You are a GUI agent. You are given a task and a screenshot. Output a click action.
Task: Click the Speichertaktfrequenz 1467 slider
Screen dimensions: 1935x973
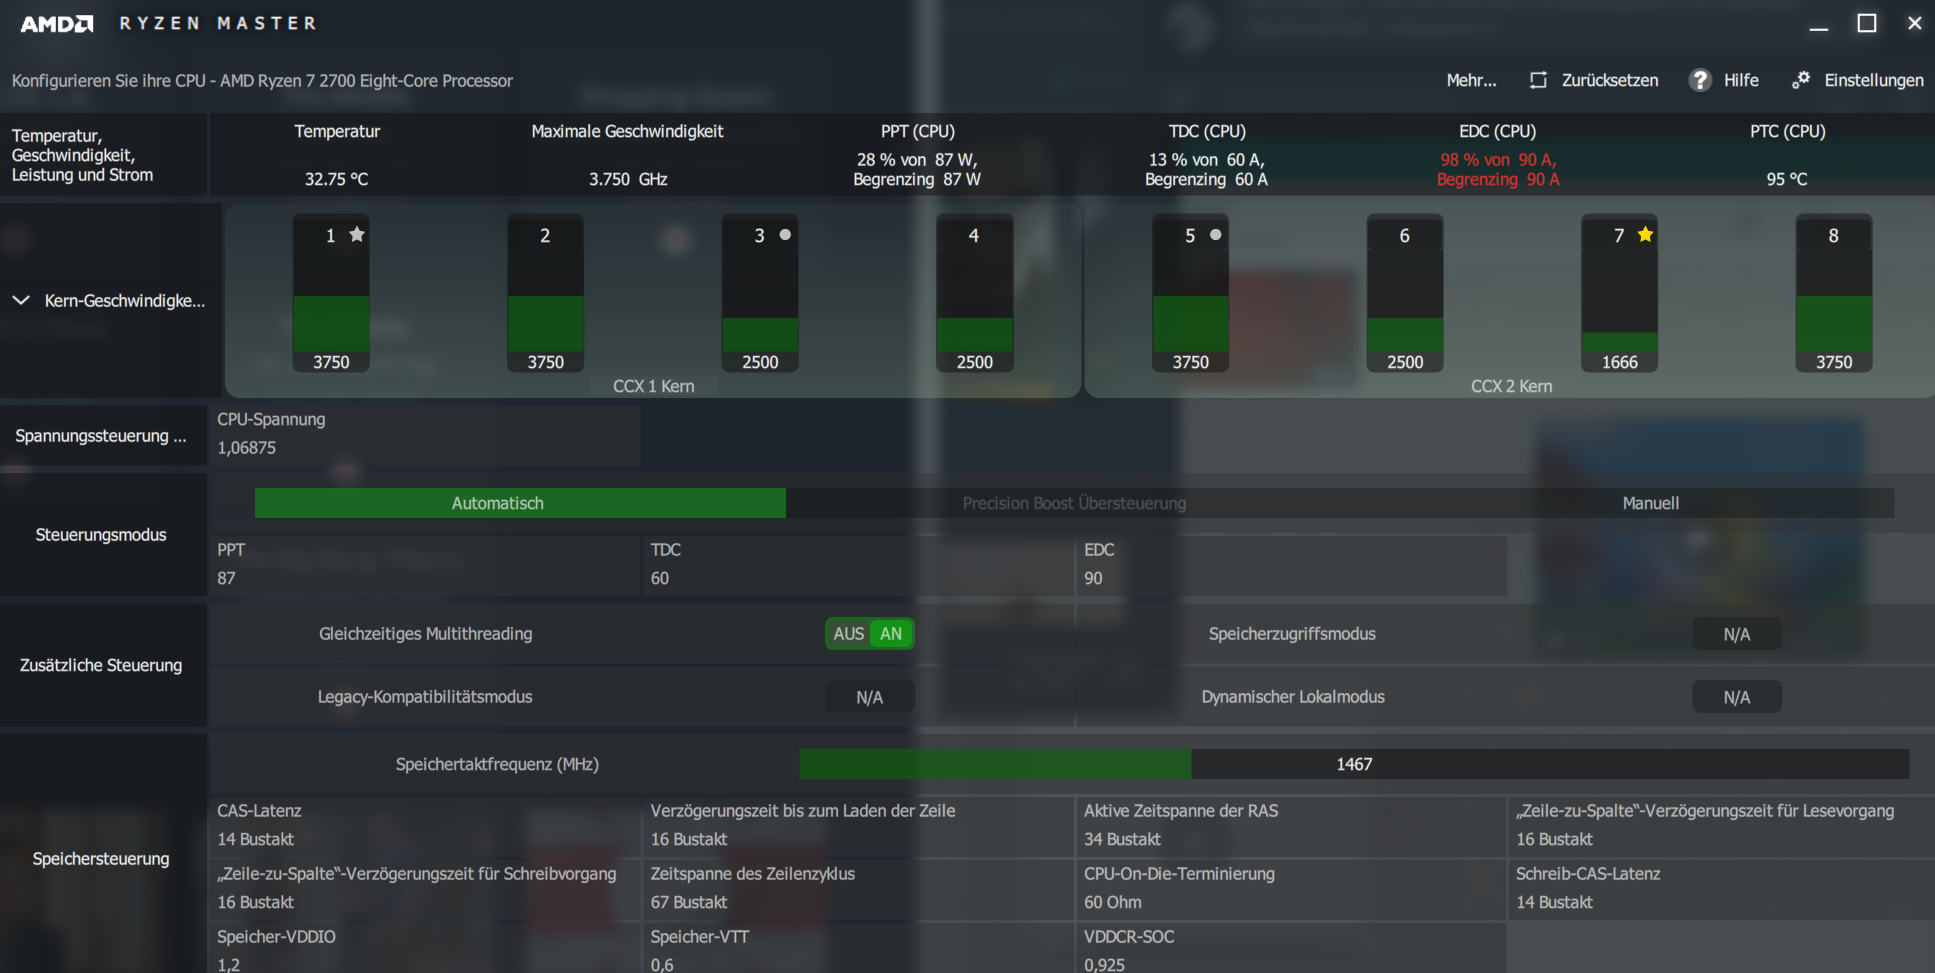tap(1354, 764)
